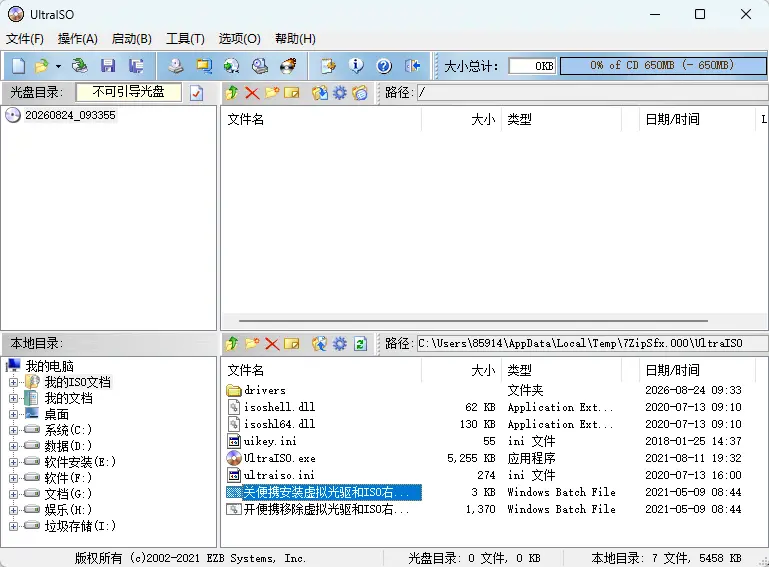This screenshot has height=567, width=769.
Task: Expand the 软件(F:) drive node
Action: (x=13, y=478)
